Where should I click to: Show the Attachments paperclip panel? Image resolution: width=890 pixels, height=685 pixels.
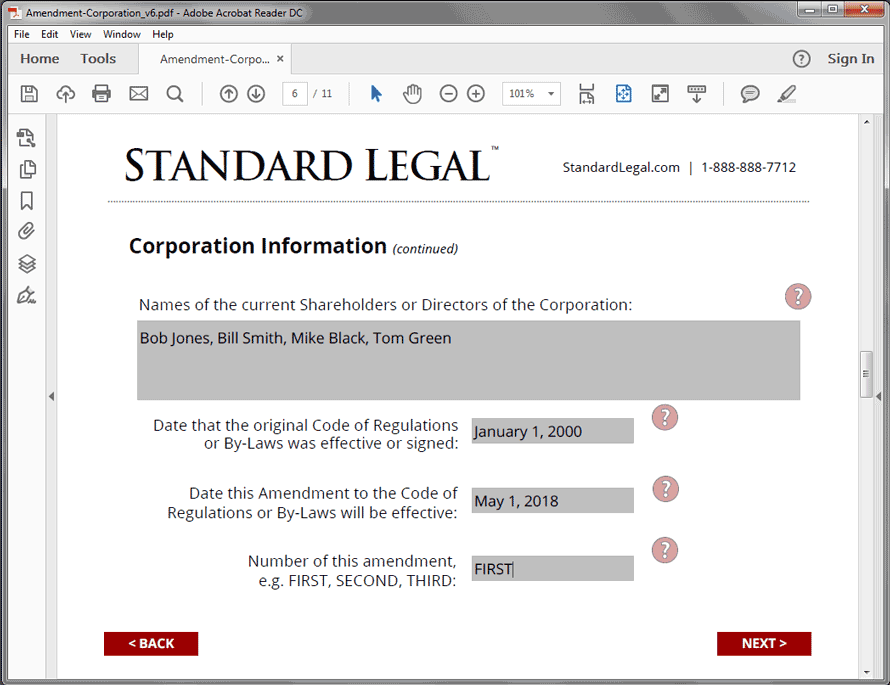point(27,231)
